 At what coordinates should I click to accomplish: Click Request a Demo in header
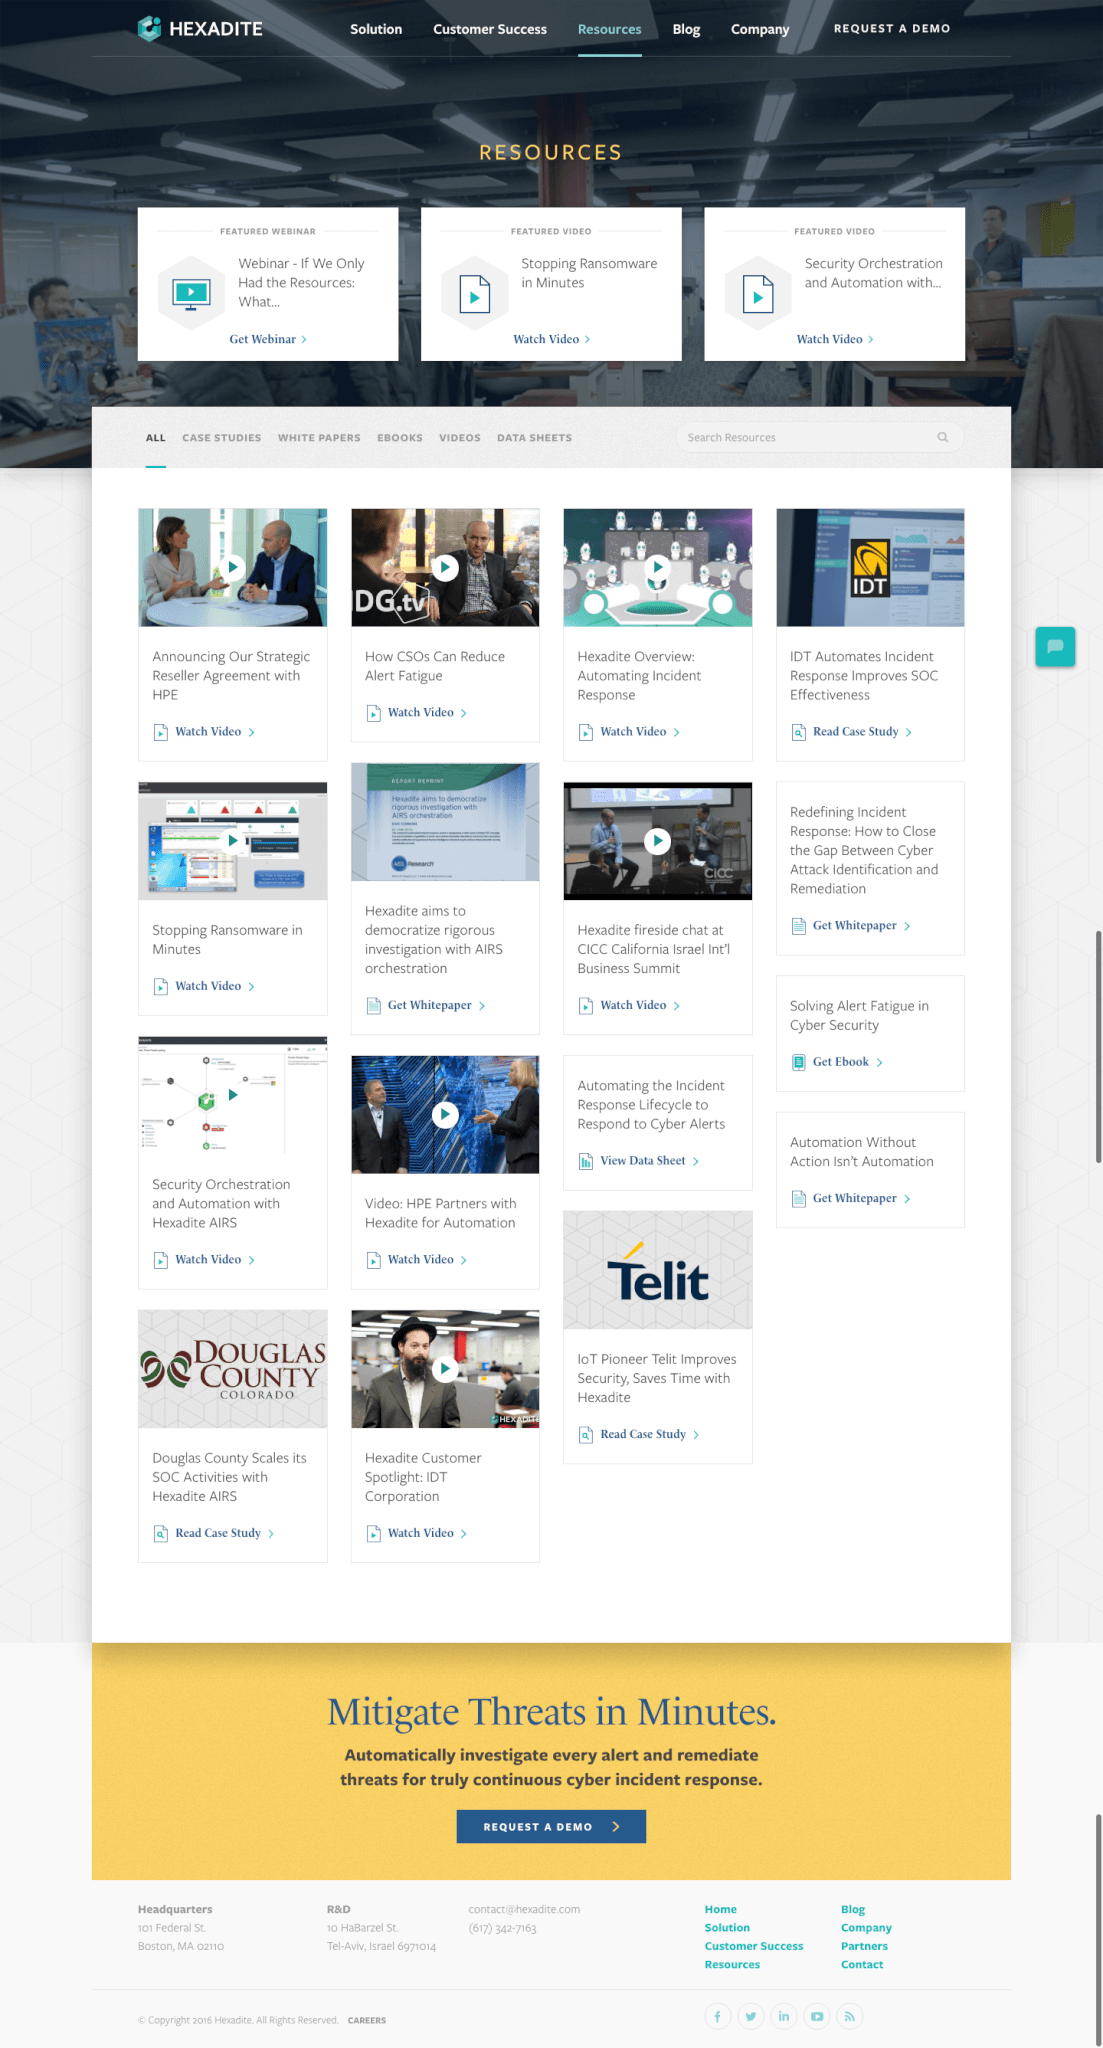tap(892, 28)
